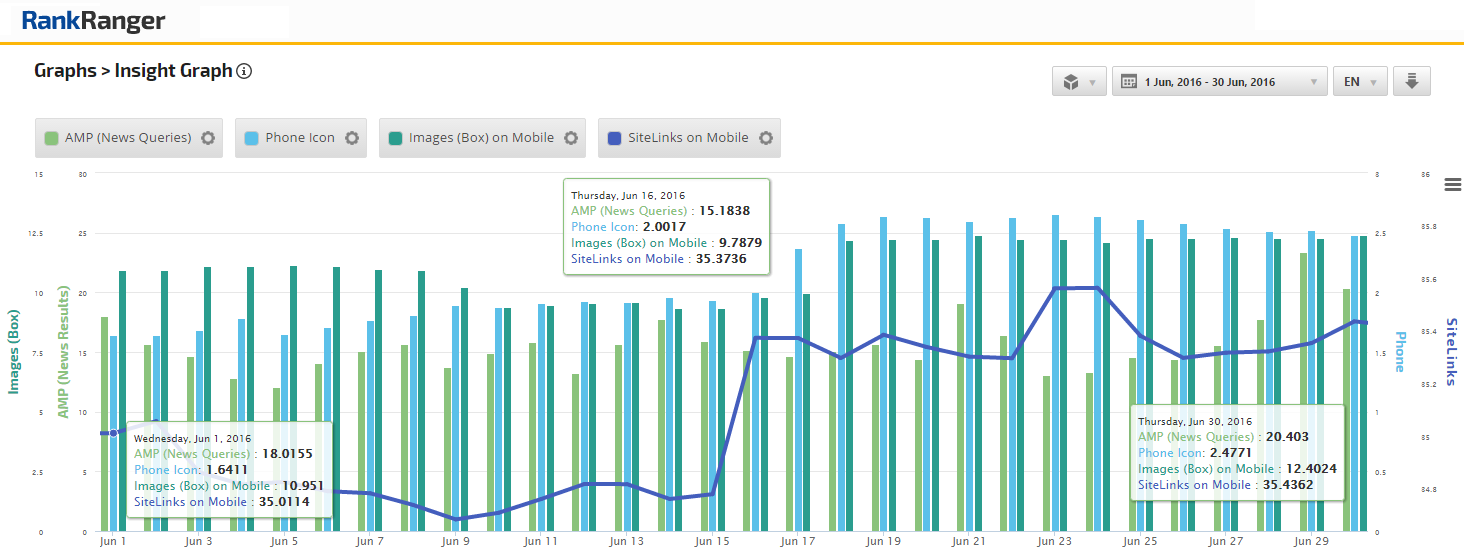Open the Phone Icon gear settings
The image size is (1464, 549).
[352, 138]
